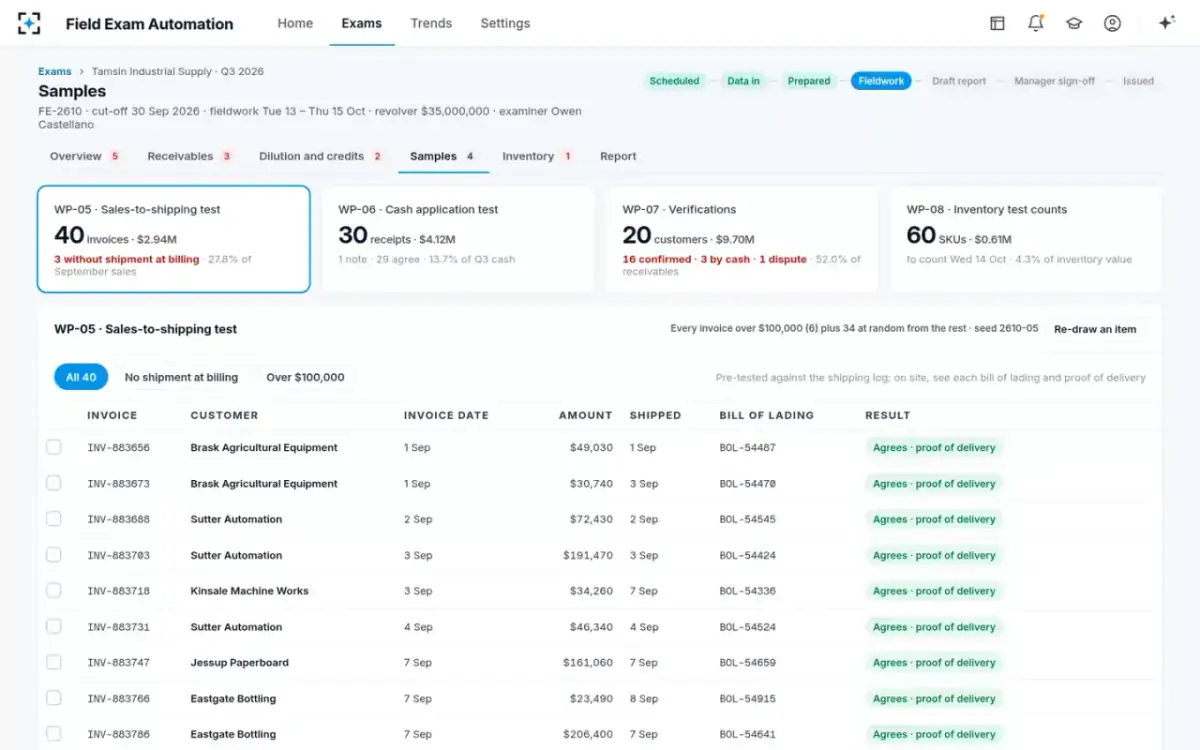Filter invoices Over $100,000
This screenshot has width=1200, height=750.
click(305, 377)
